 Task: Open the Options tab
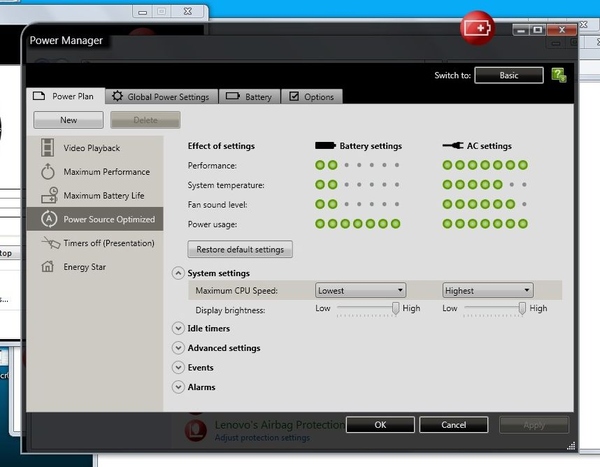[311, 96]
